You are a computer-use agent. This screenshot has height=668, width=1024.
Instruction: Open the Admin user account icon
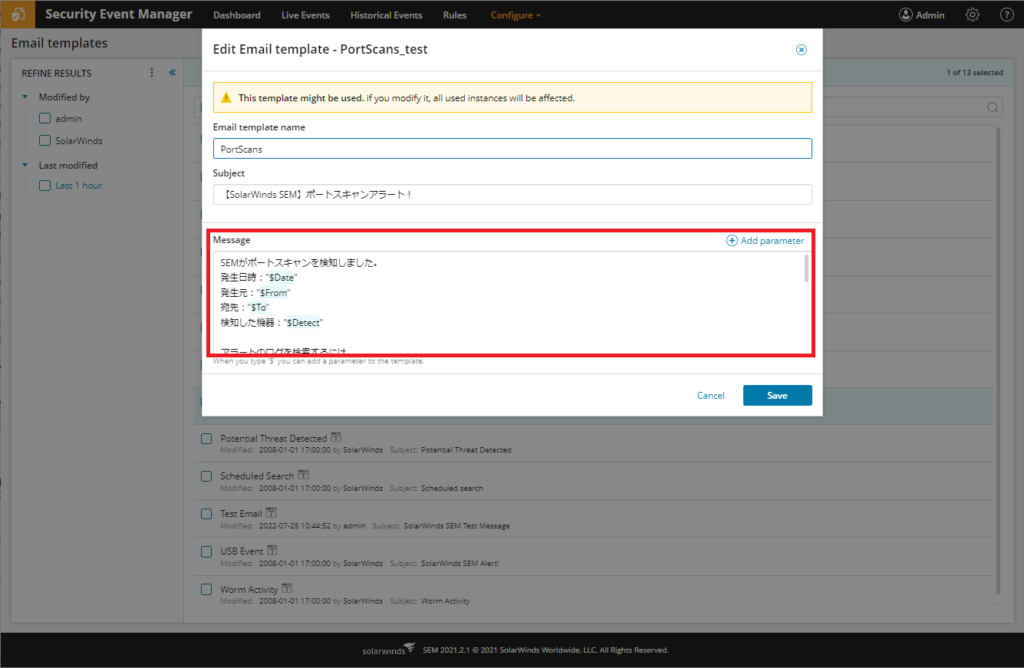point(905,14)
